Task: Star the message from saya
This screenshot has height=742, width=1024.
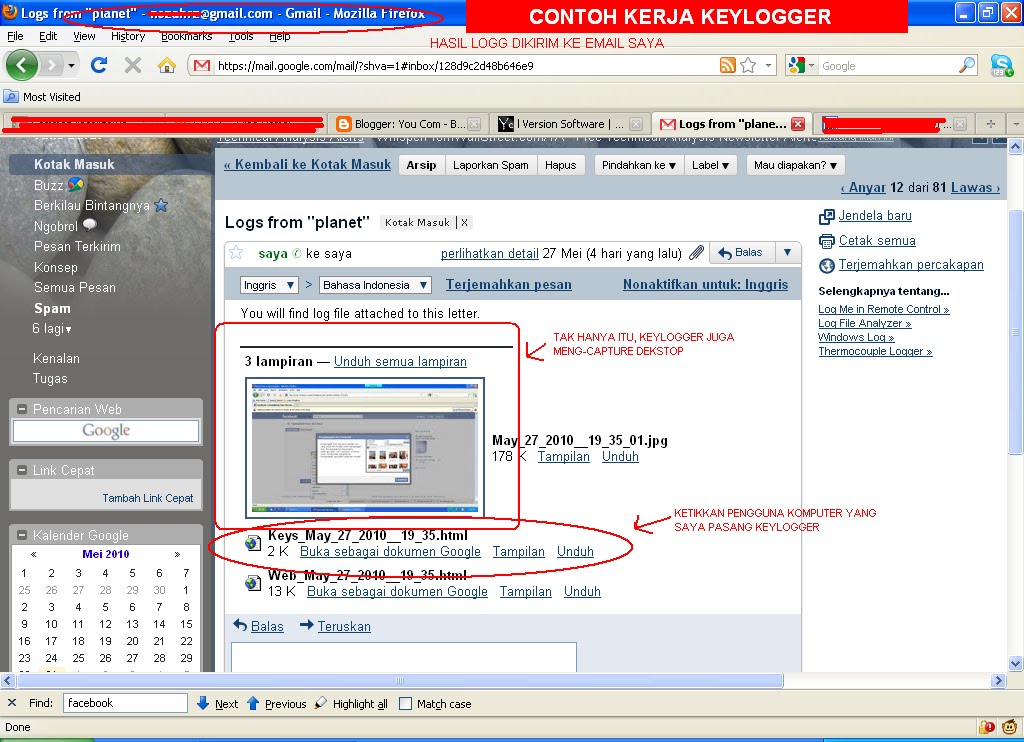Action: [236, 253]
